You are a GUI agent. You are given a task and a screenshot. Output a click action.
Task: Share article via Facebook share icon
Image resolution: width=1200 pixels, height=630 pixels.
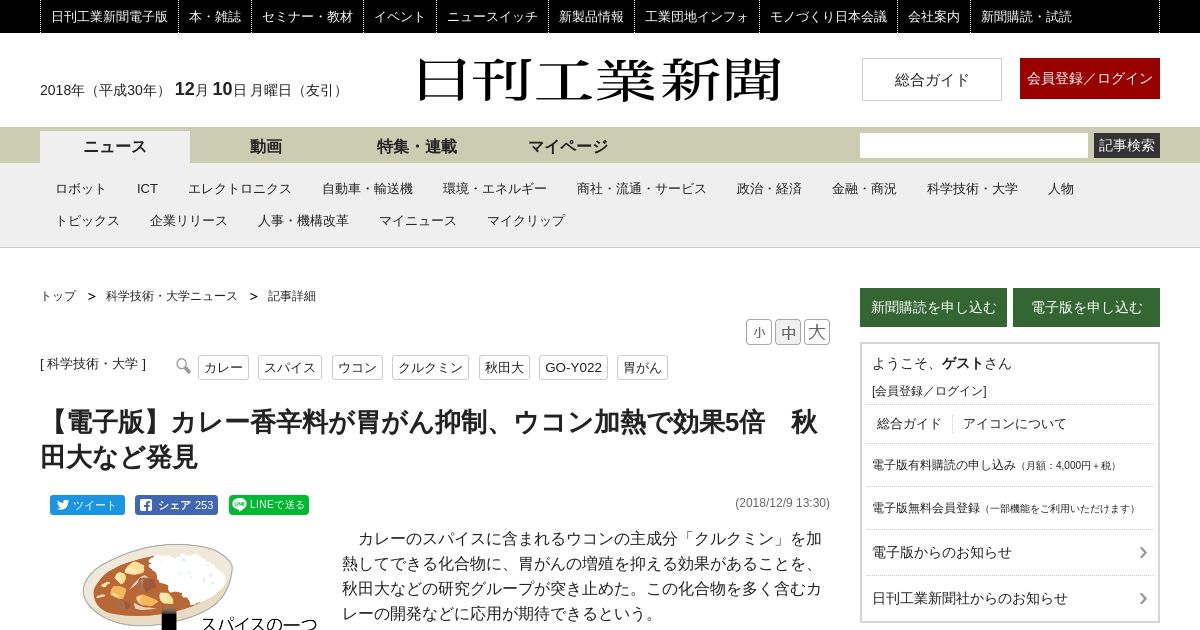176,505
